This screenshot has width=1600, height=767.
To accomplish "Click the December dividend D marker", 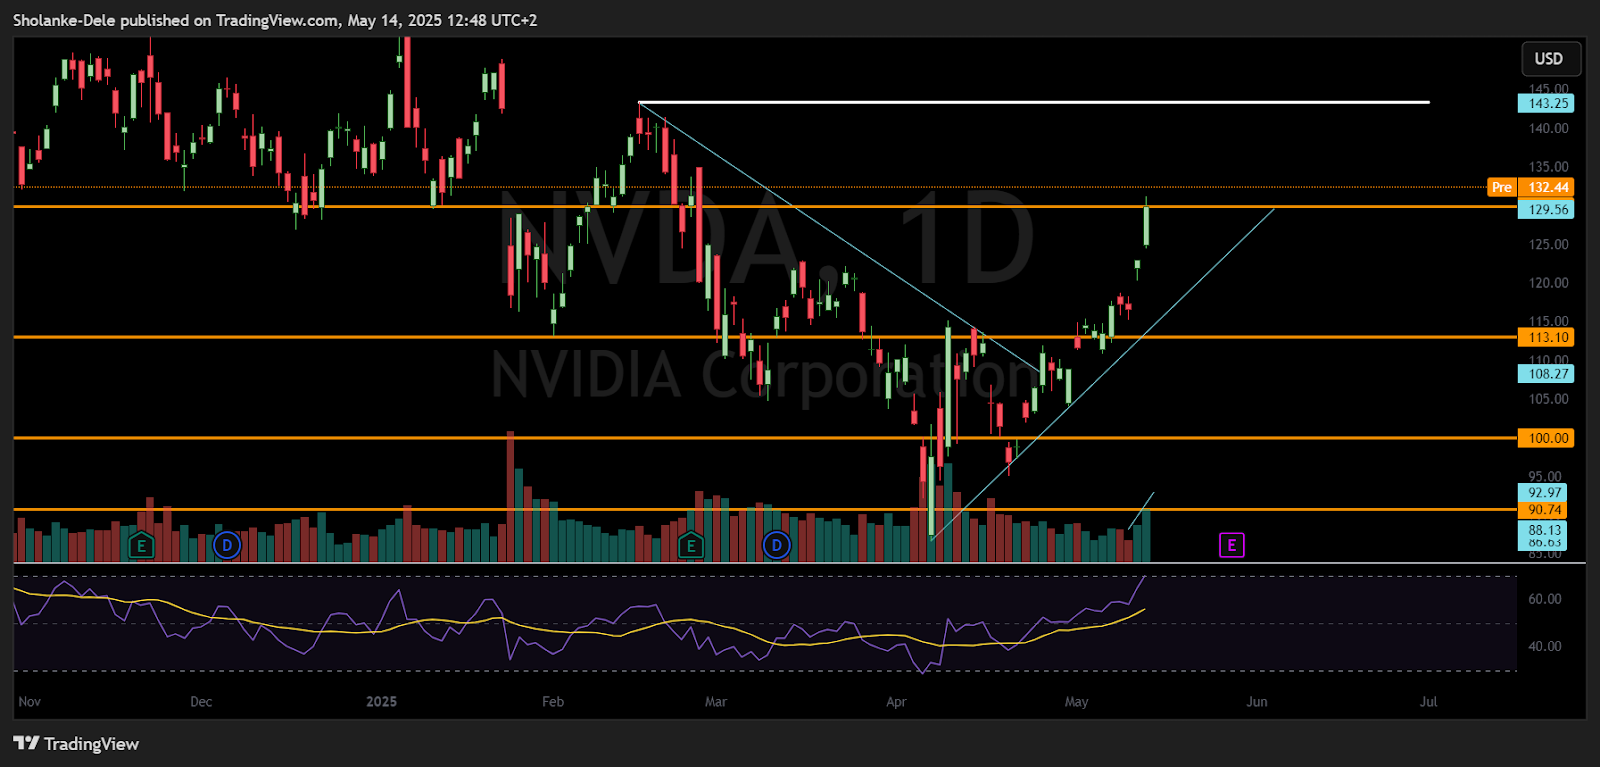I will [x=227, y=546].
